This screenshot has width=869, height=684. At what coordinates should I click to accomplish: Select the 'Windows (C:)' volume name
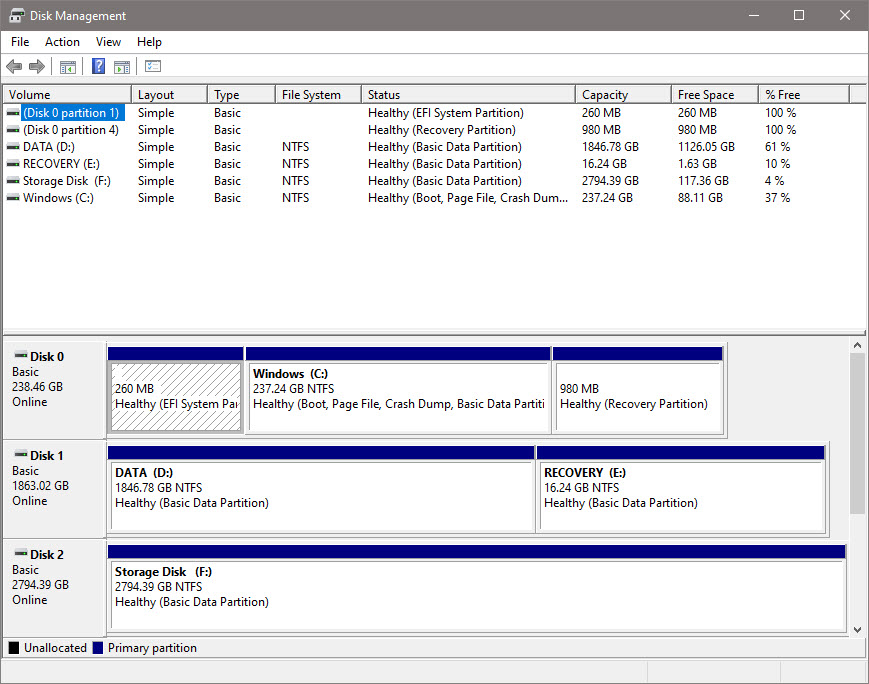click(x=58, y=198)
